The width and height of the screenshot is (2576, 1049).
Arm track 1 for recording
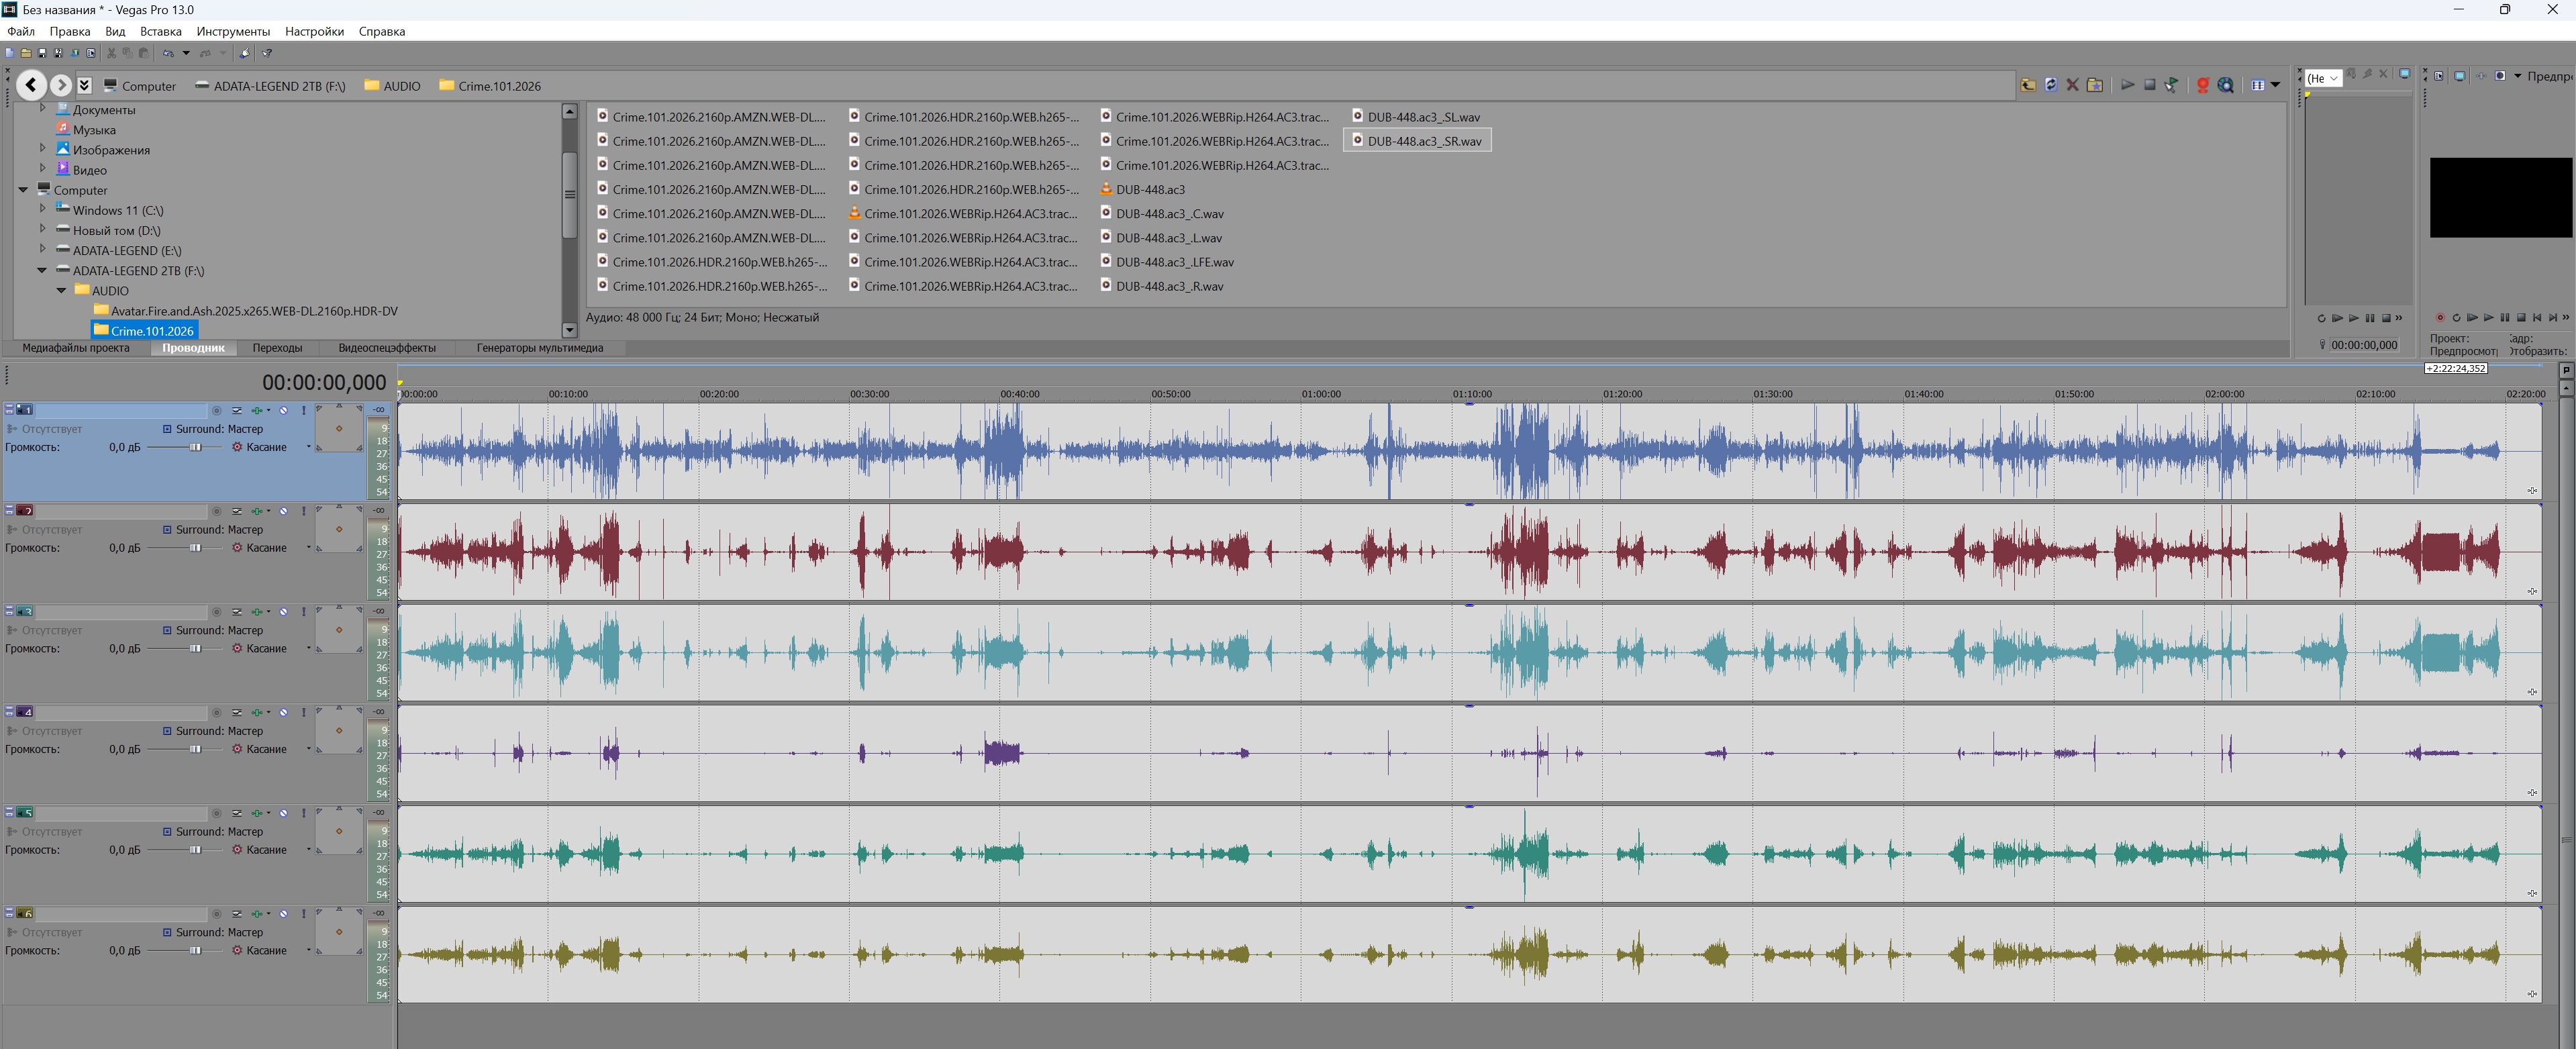216,411
